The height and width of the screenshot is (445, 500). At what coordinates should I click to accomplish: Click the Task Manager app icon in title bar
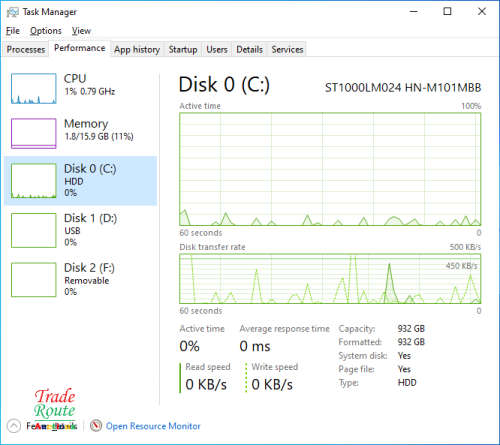[13, 12]
